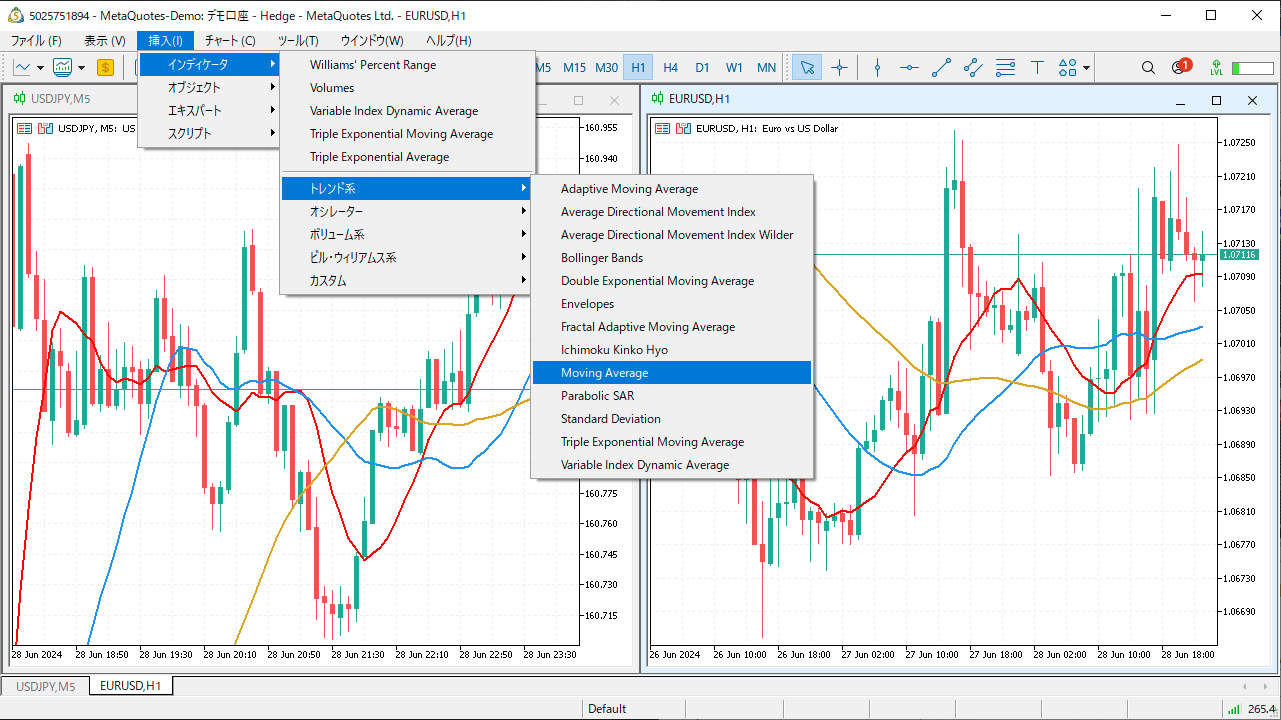
Task: Switch to M15 timeframe
Action: [x=574, y=68]
